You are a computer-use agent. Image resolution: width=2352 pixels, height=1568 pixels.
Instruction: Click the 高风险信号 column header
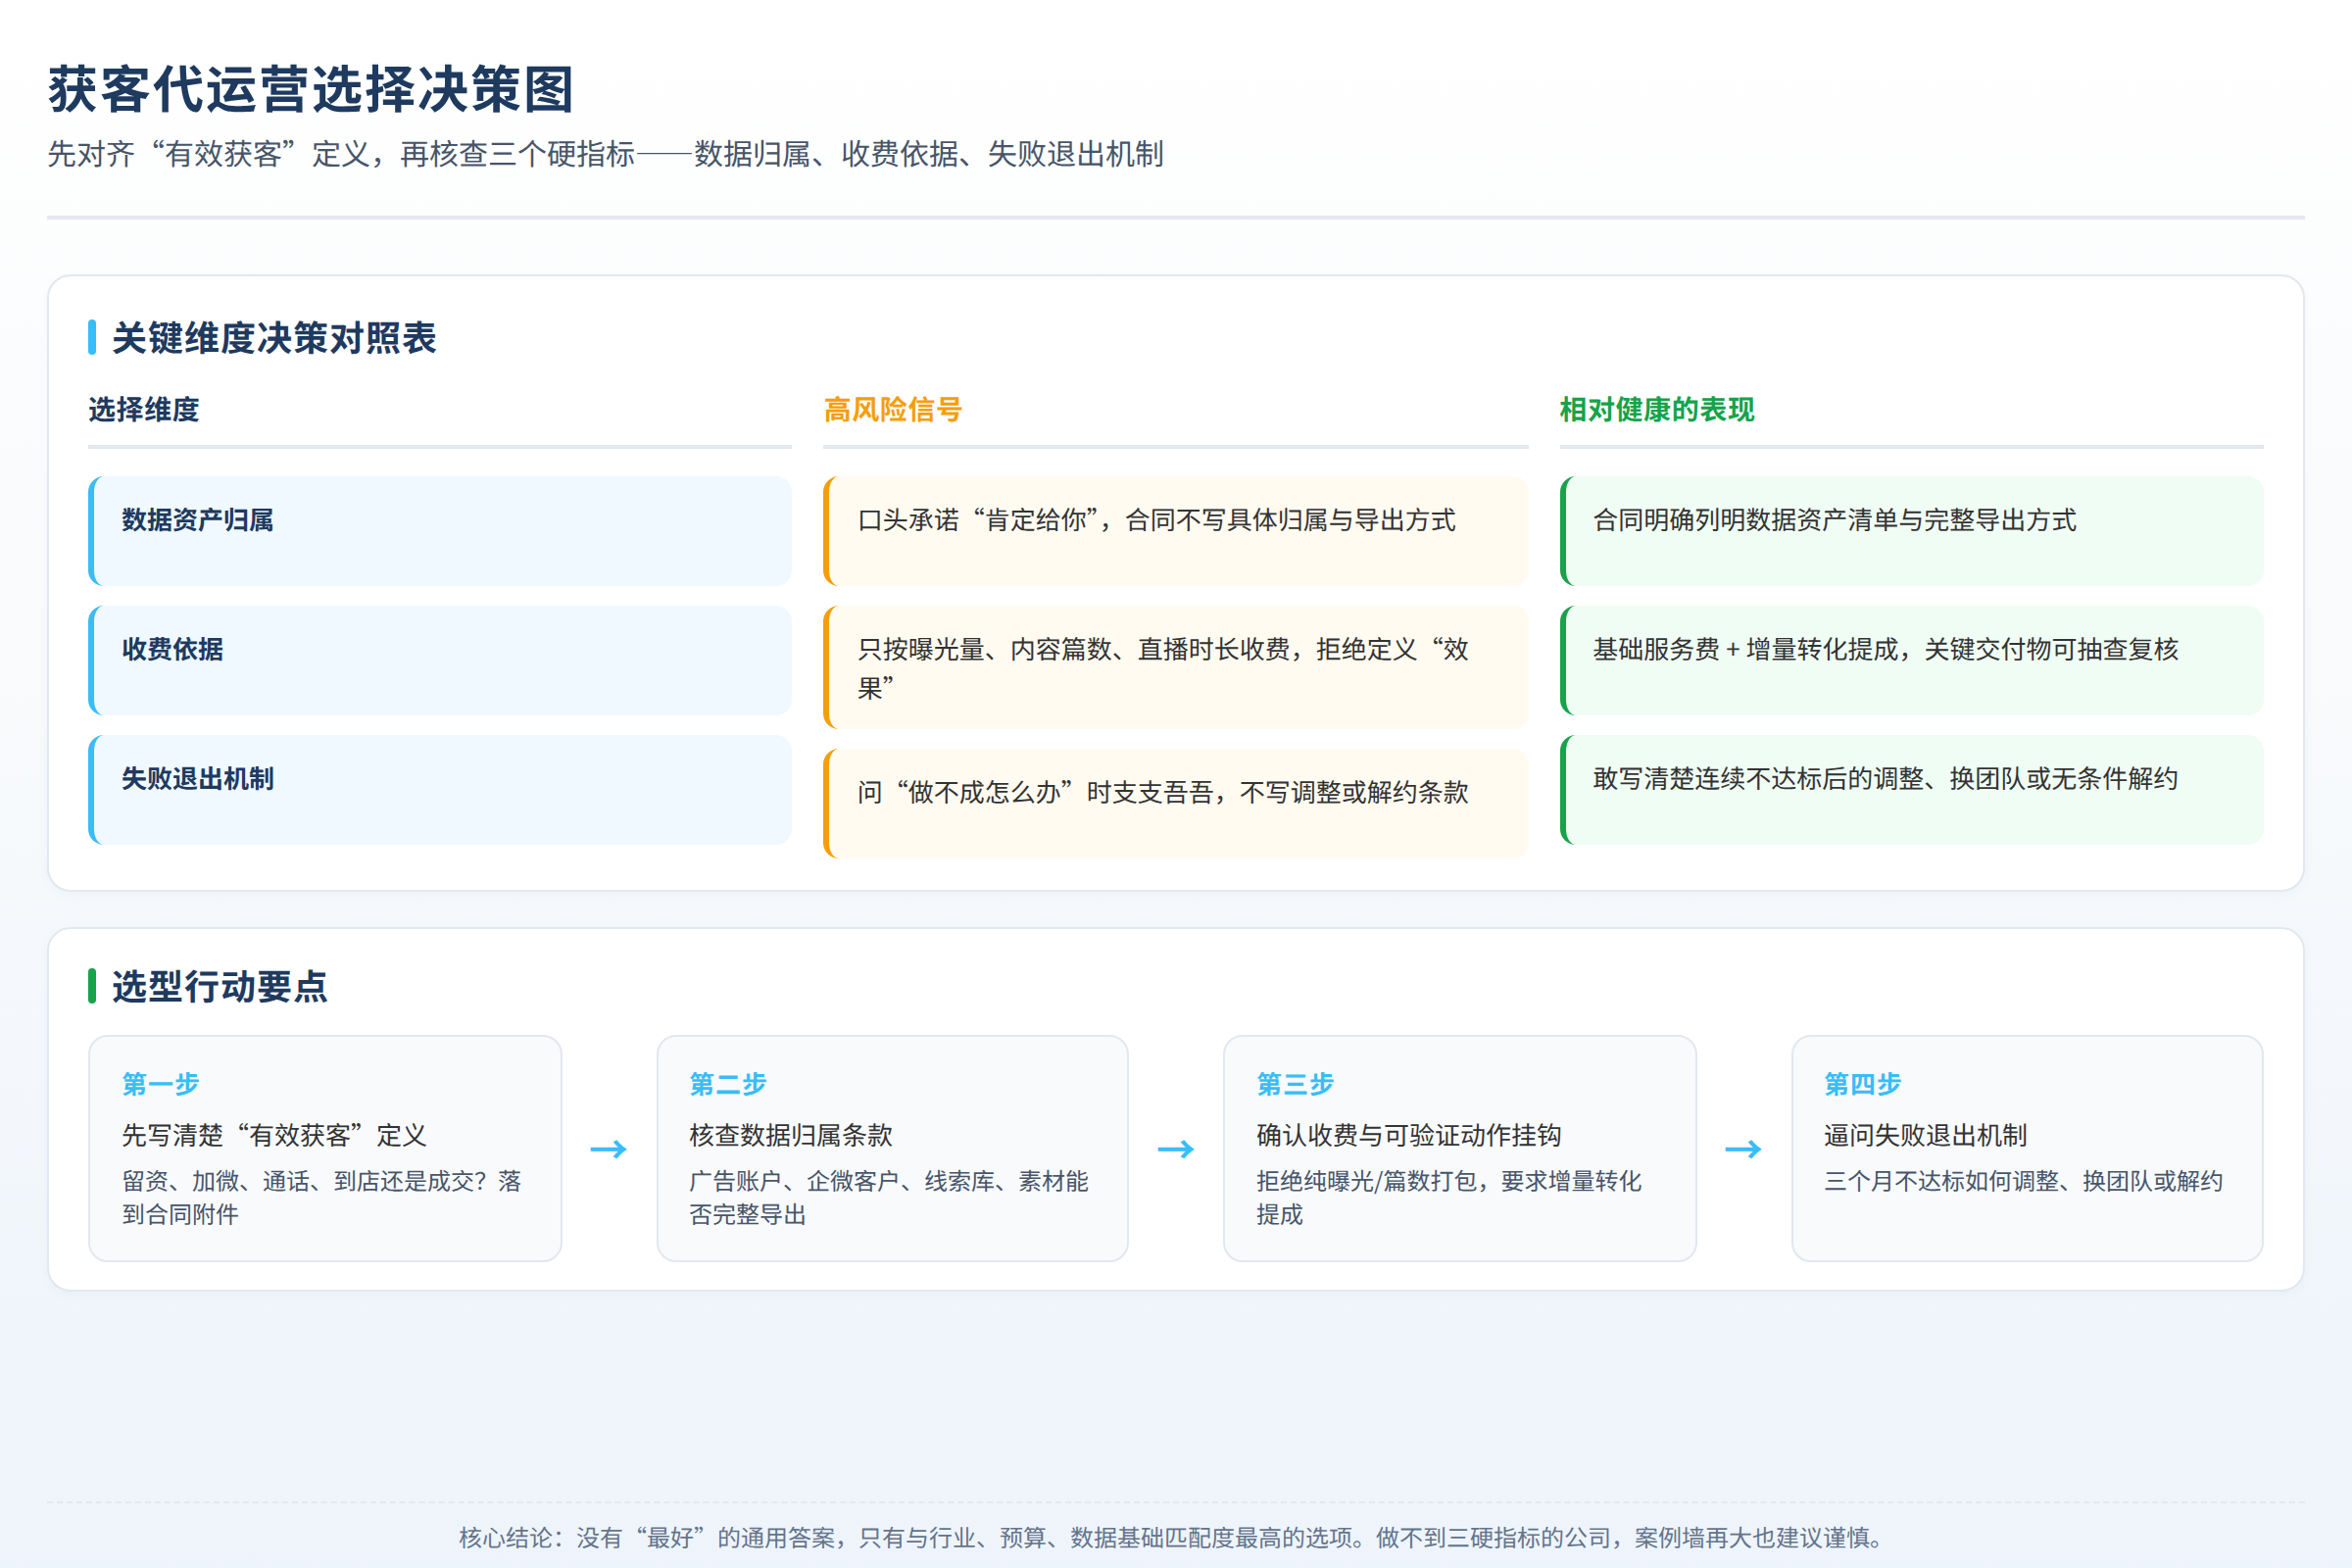893,410
